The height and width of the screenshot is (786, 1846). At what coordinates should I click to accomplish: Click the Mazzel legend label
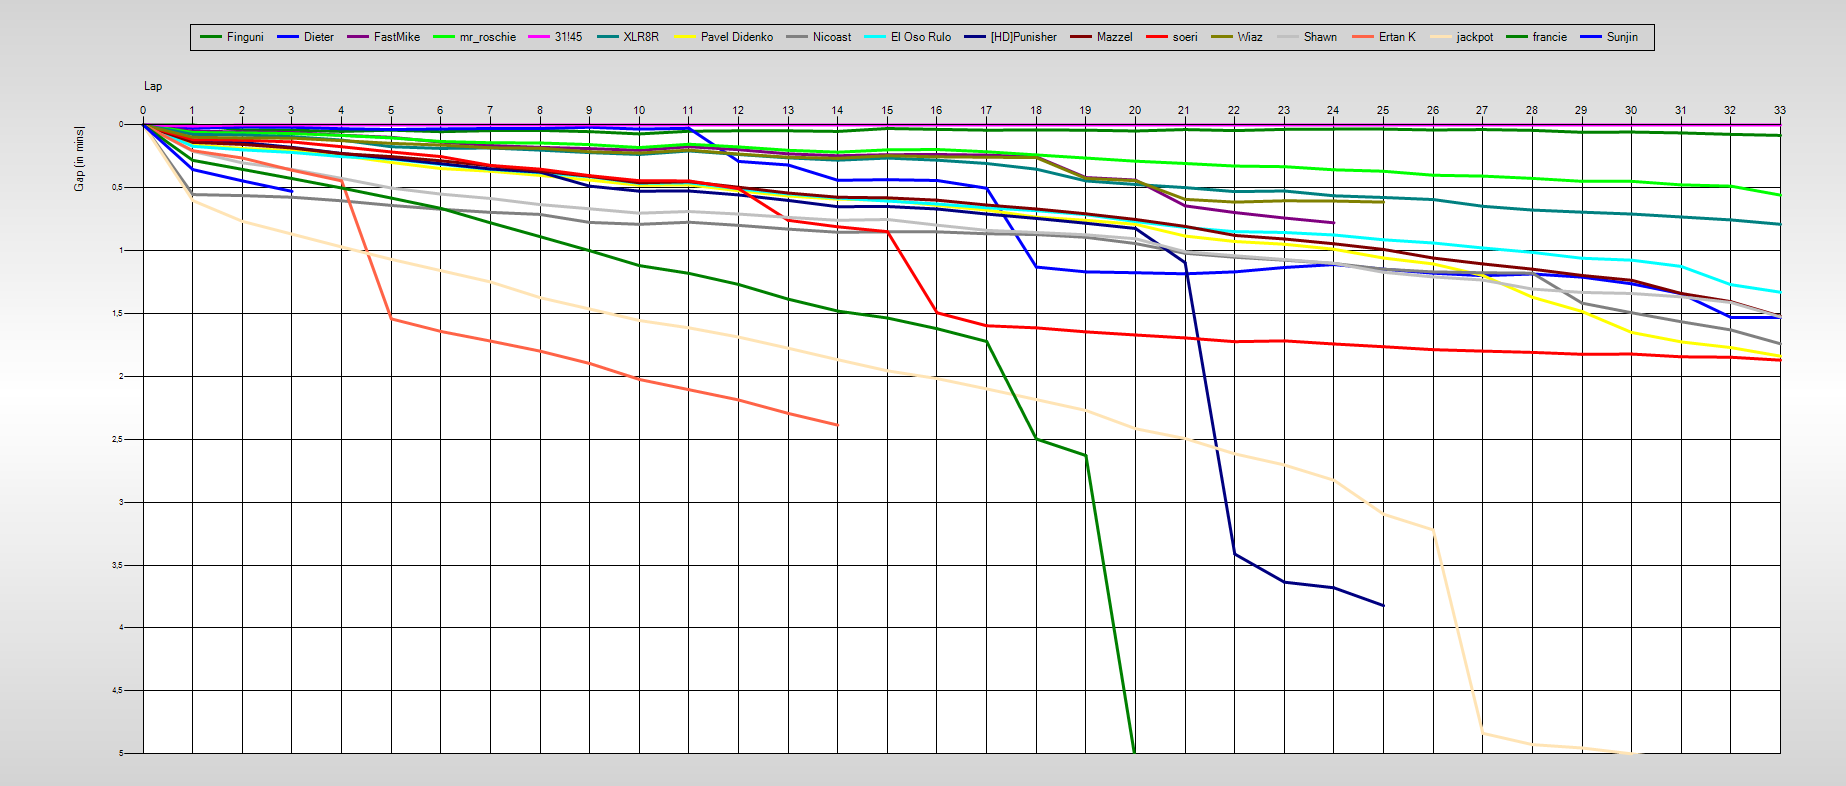click(x=1114, y=37)
